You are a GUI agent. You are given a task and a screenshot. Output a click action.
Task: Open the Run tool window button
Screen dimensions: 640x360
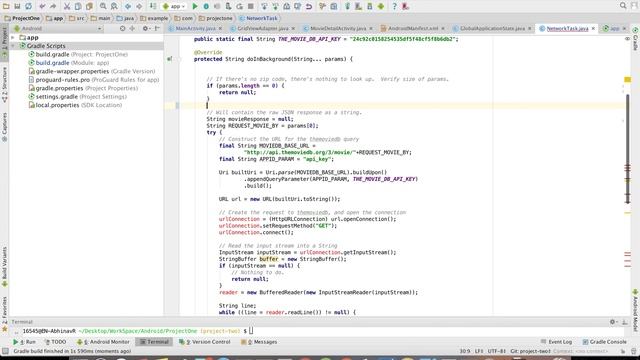tap(24, 342)
